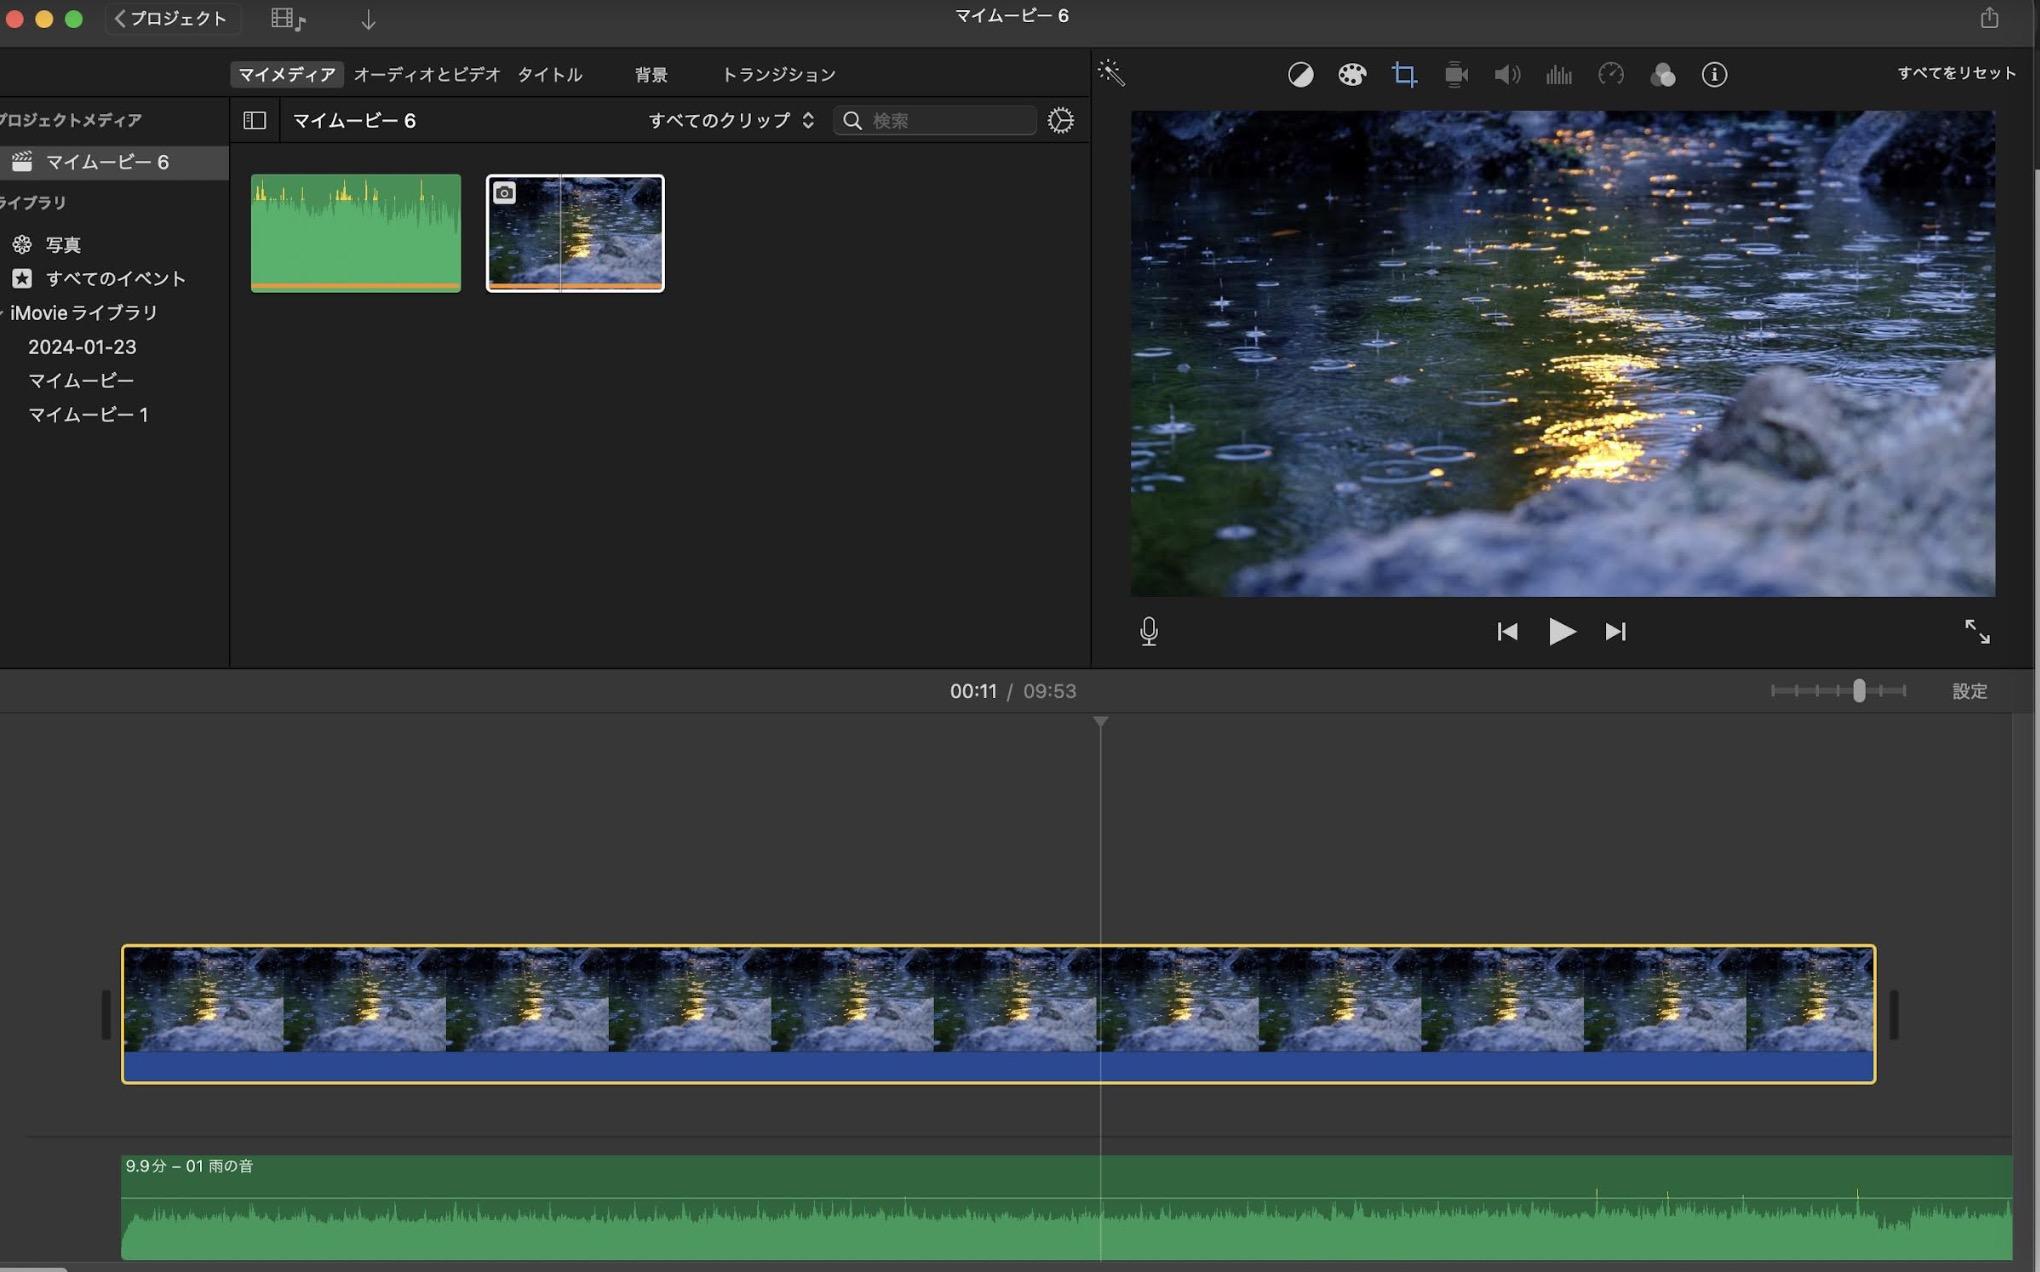This screenshot has height=1272, width=2040.
Task: Open the volume adjustment tool
Action: (1507, 75)
